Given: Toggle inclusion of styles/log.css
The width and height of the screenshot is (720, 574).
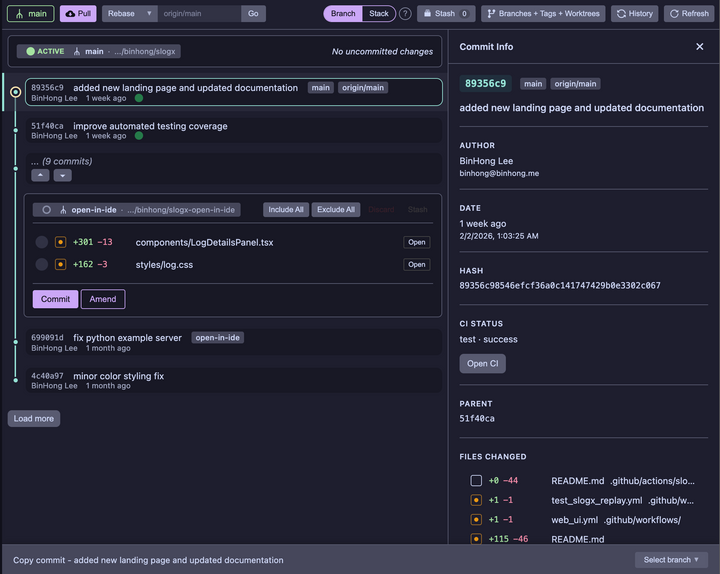Looking at the screenshot, I should coord(42,264).
